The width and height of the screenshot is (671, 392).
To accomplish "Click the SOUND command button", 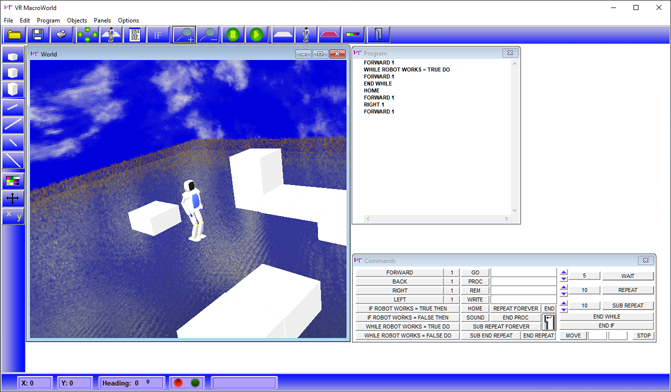I will (475, 318).
